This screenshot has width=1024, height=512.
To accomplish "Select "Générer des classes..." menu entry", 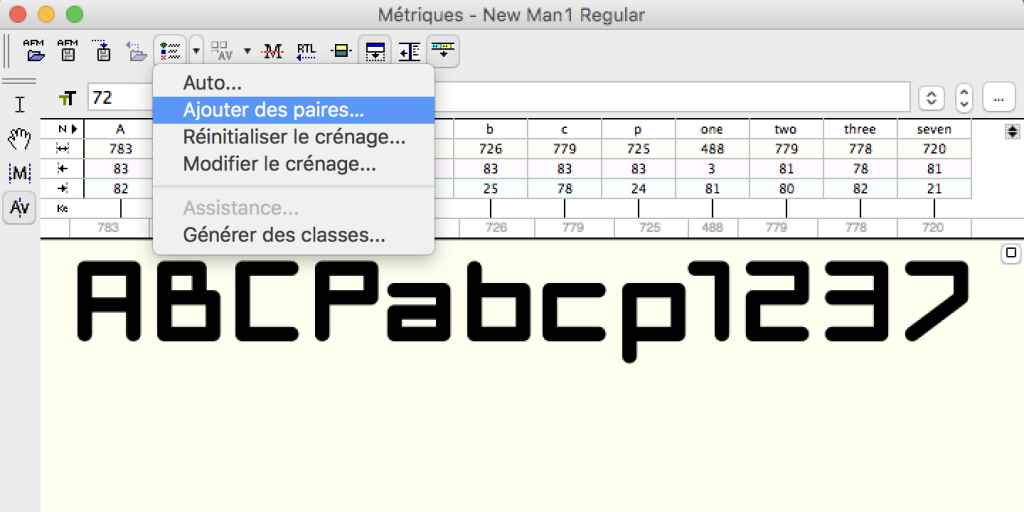I will (284, 236).
